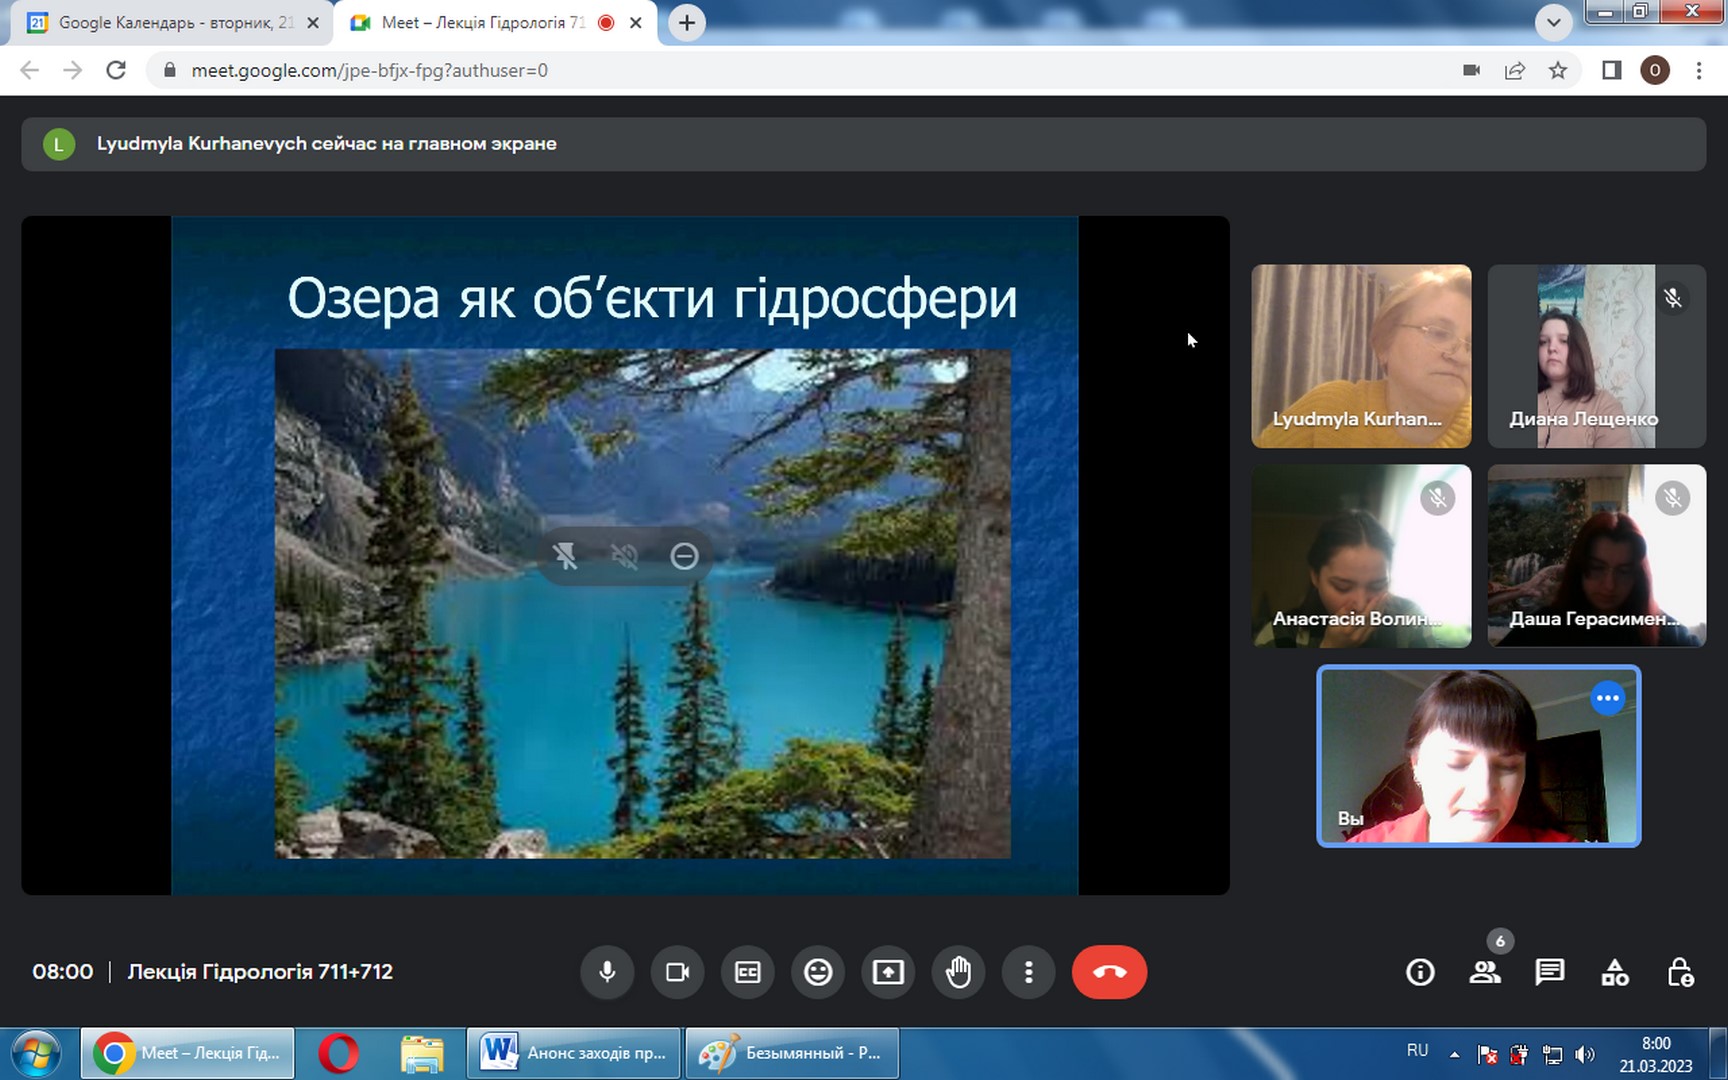Bookmark this page with the star
This screenshot has width=1728, height=1080.
coord(1558,70)
